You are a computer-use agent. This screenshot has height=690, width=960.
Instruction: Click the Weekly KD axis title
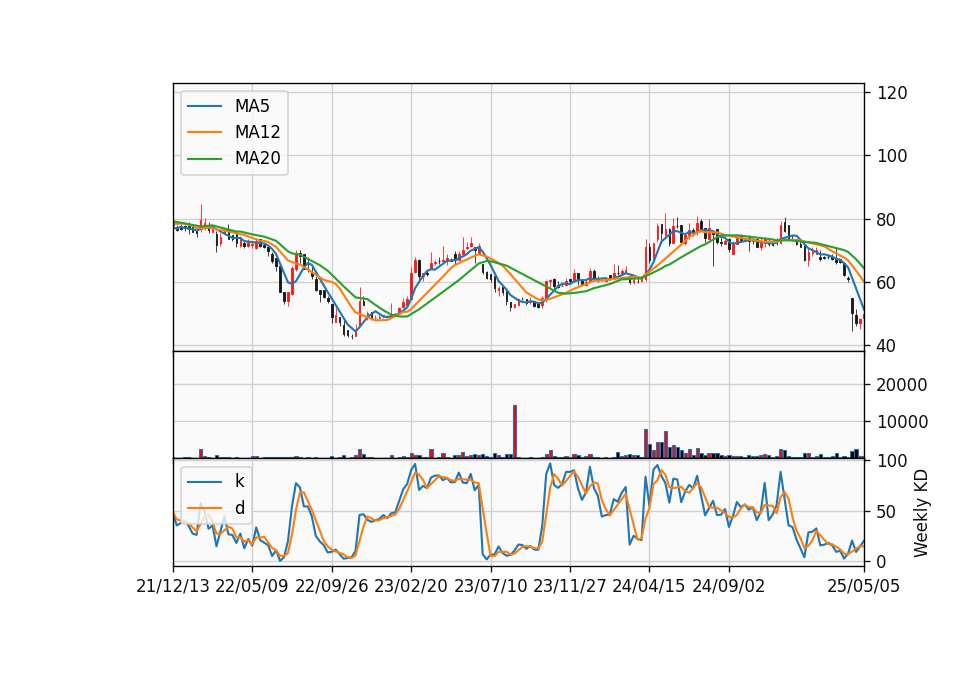coord(921,513)
